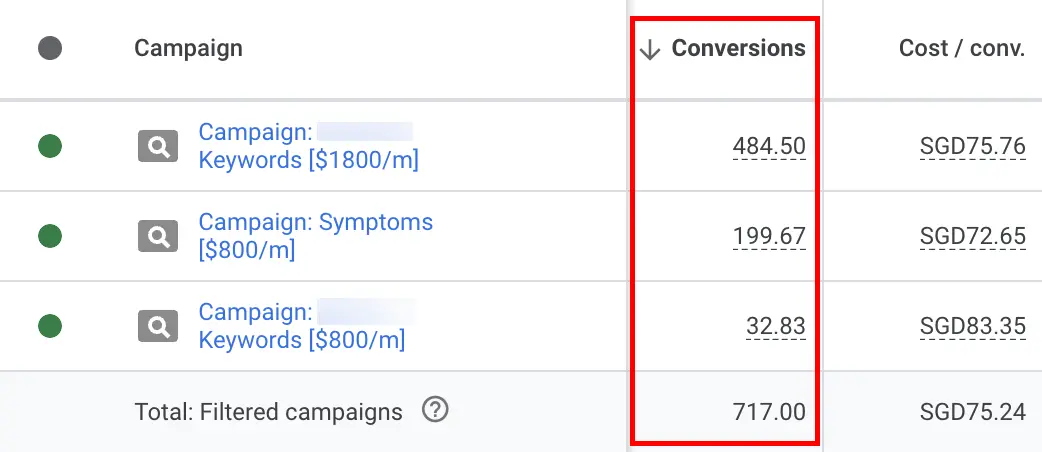The image size is (1042, 452).
Task: Click the SGD83.35 cost per conversion
Action: pos(972,326)
